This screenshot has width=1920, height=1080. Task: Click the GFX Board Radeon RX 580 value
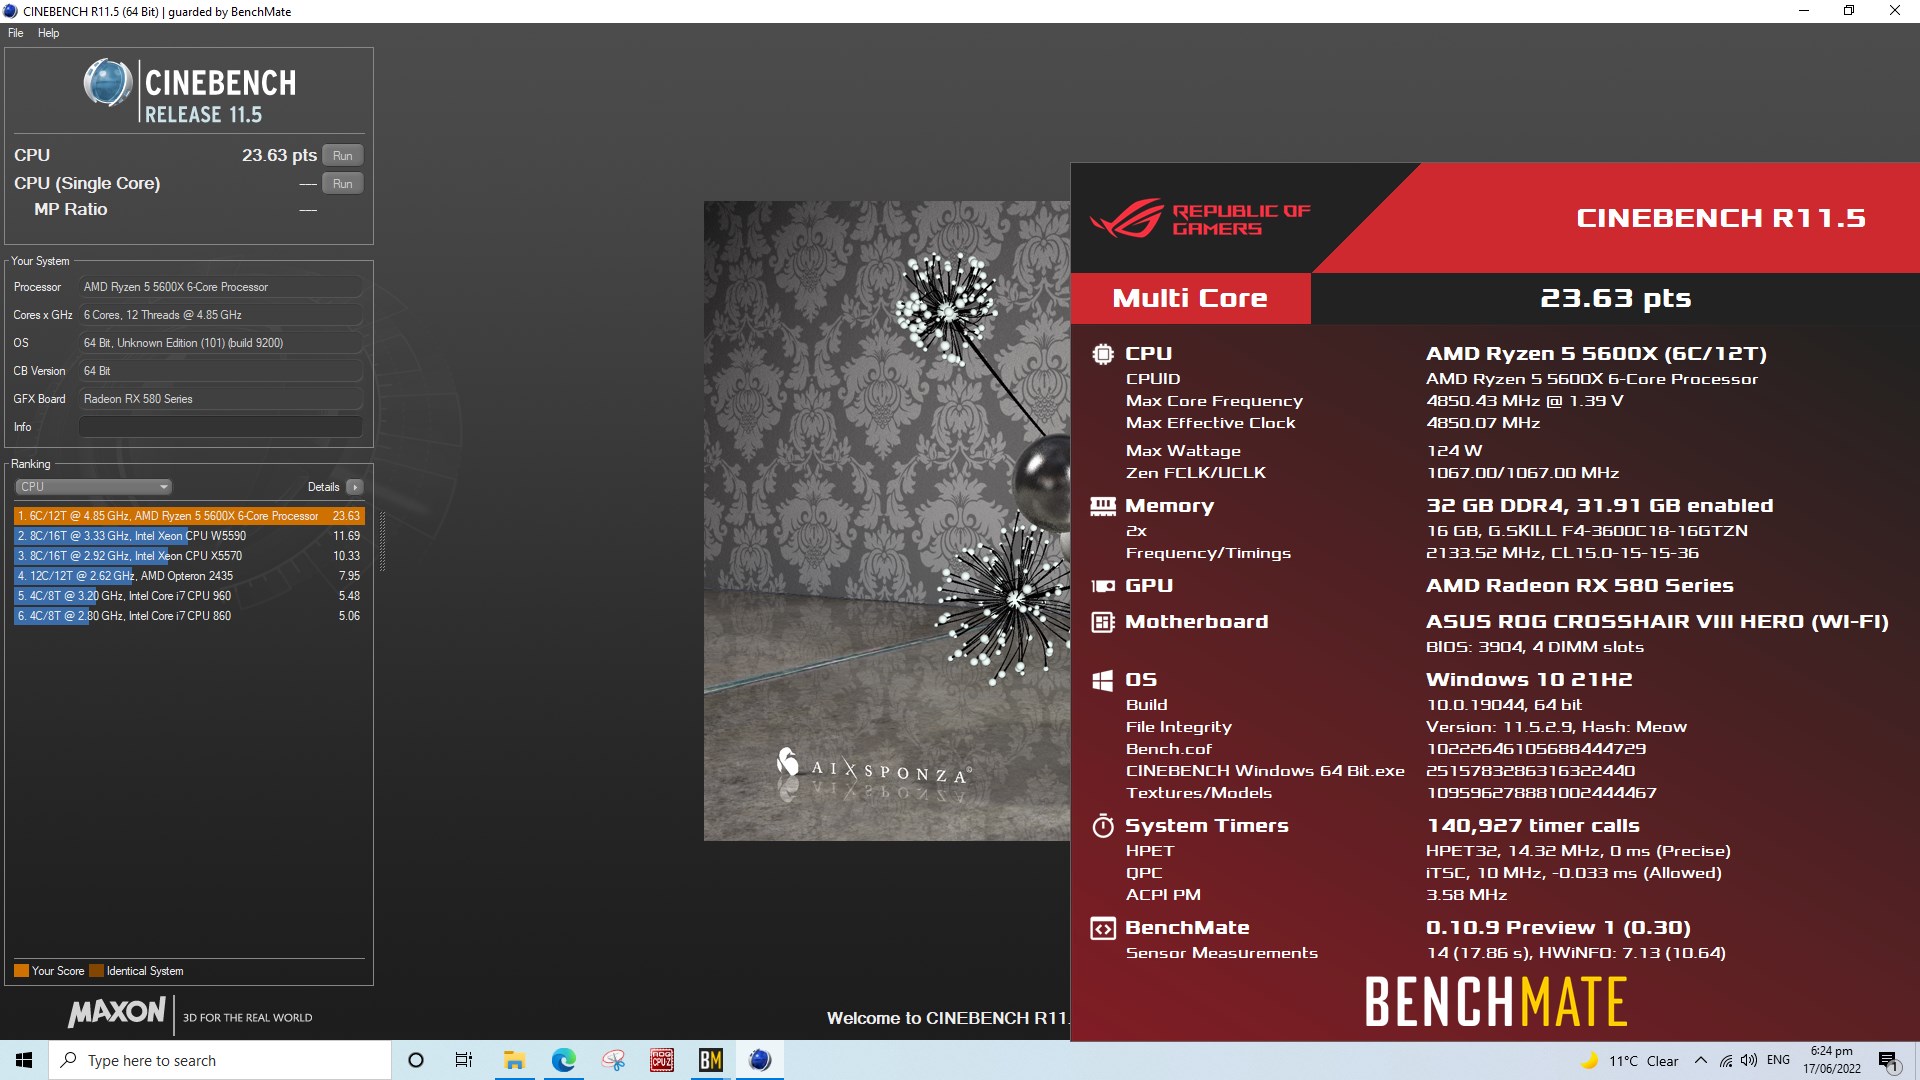click(x=220, y=399)
